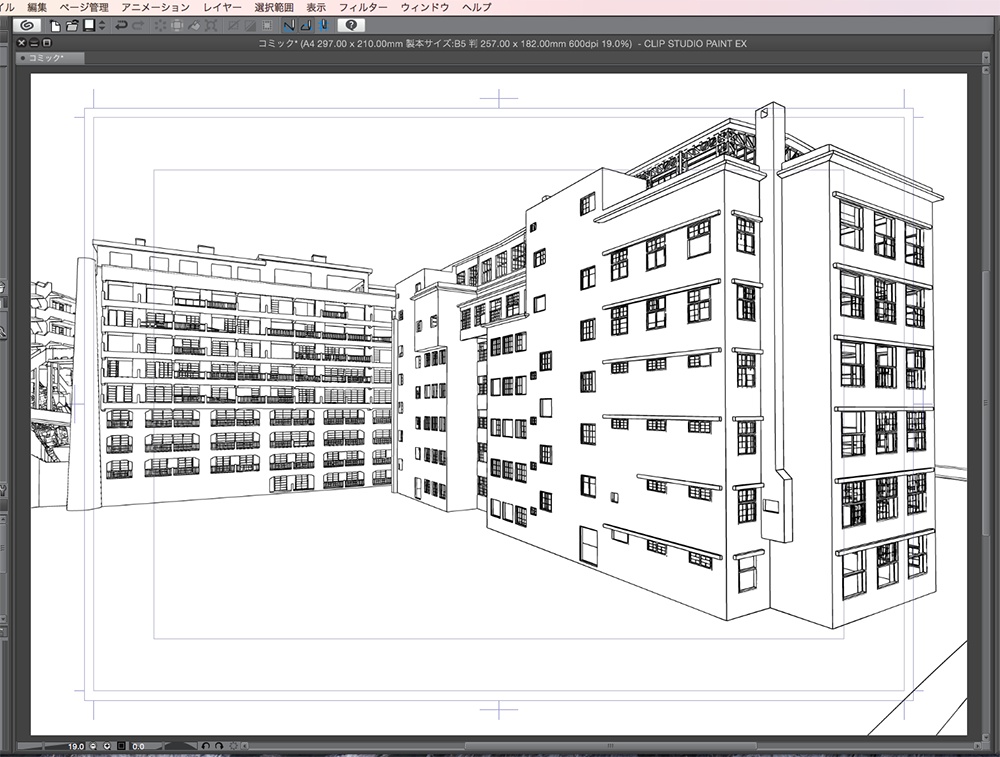Click the Reset Rotation icon

(233, 746)
